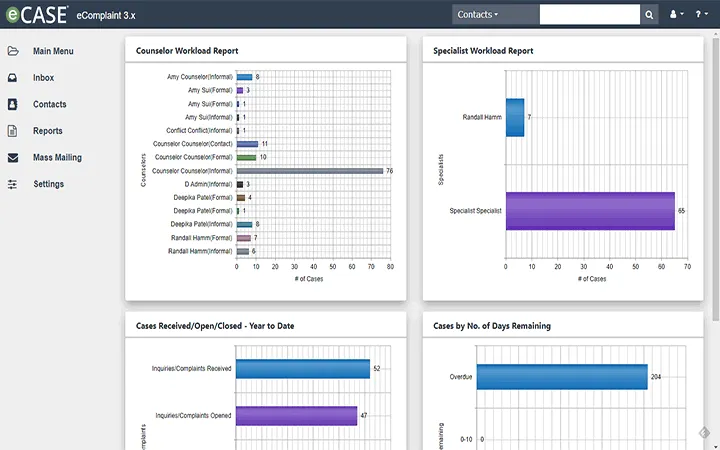
Task: Focus the top search input field
Action: 590,15
